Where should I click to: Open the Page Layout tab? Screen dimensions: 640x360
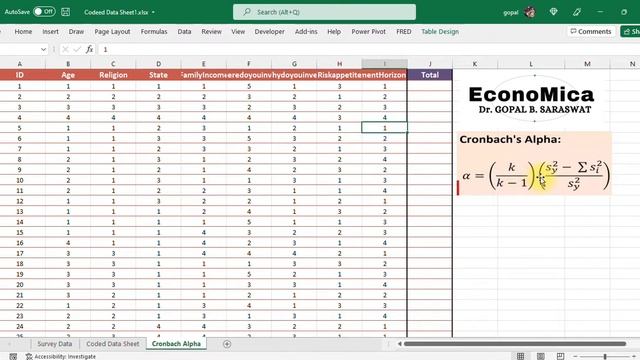[112, 31]
